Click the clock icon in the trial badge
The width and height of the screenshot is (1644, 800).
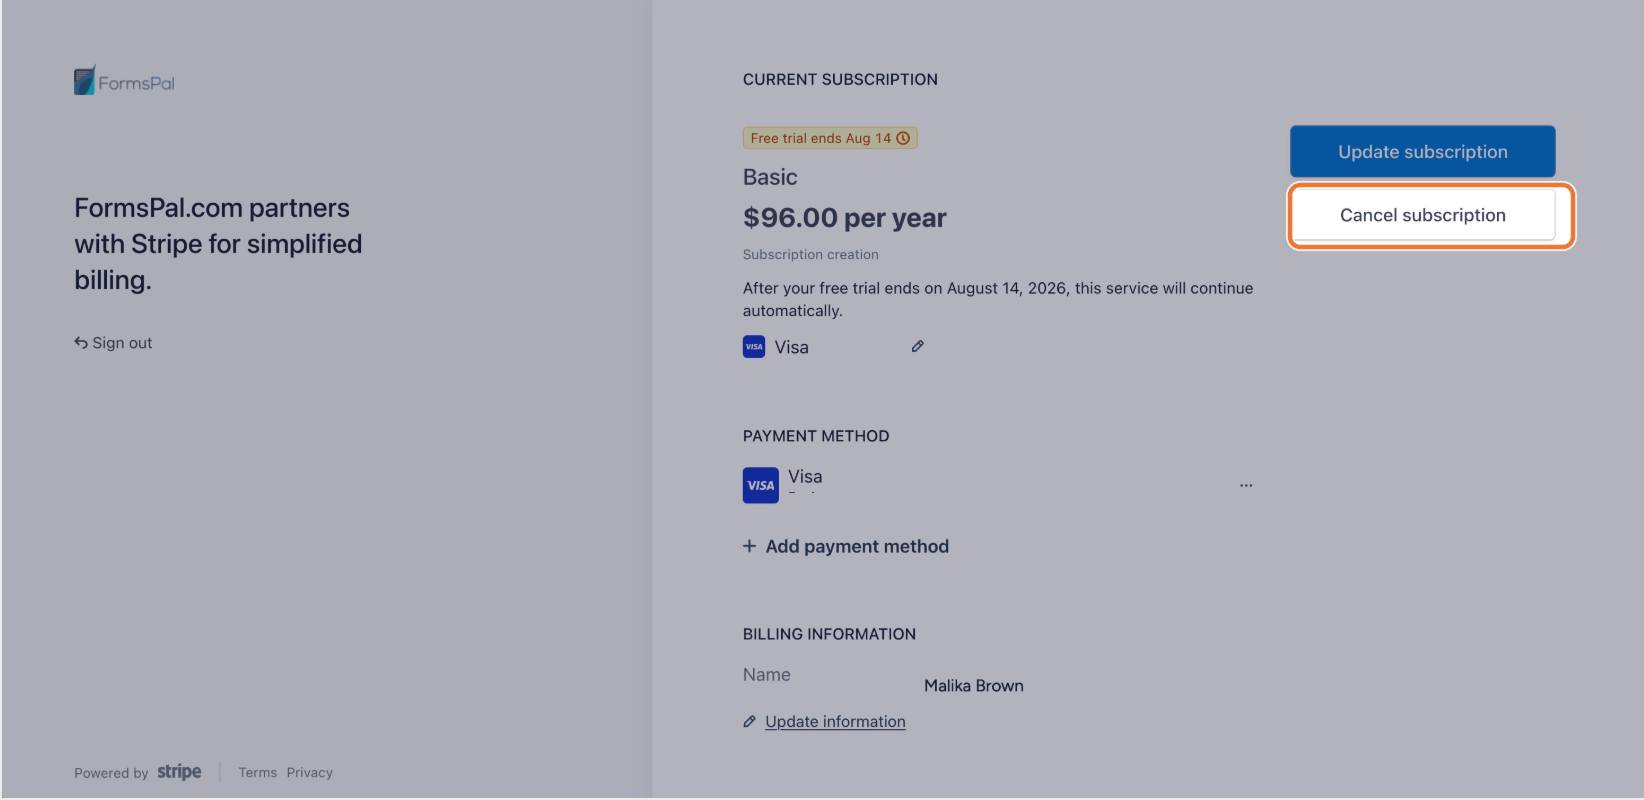coord(903,138)
